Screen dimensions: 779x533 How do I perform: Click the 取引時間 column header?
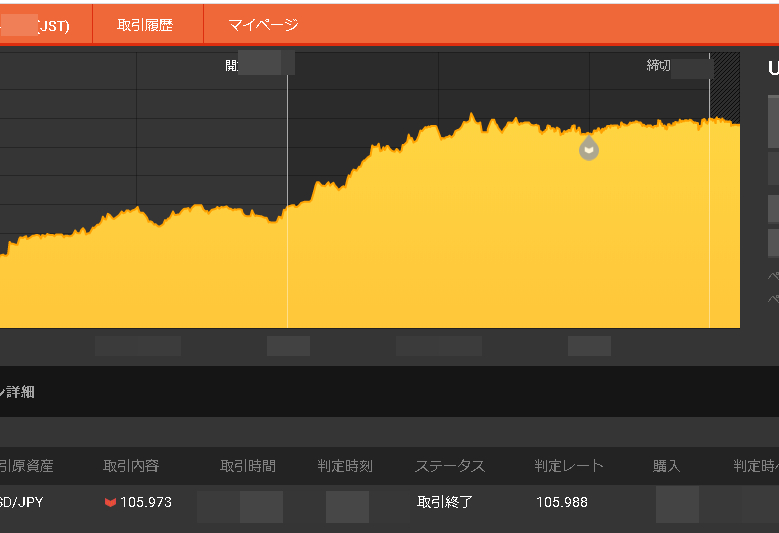[248, 466]
